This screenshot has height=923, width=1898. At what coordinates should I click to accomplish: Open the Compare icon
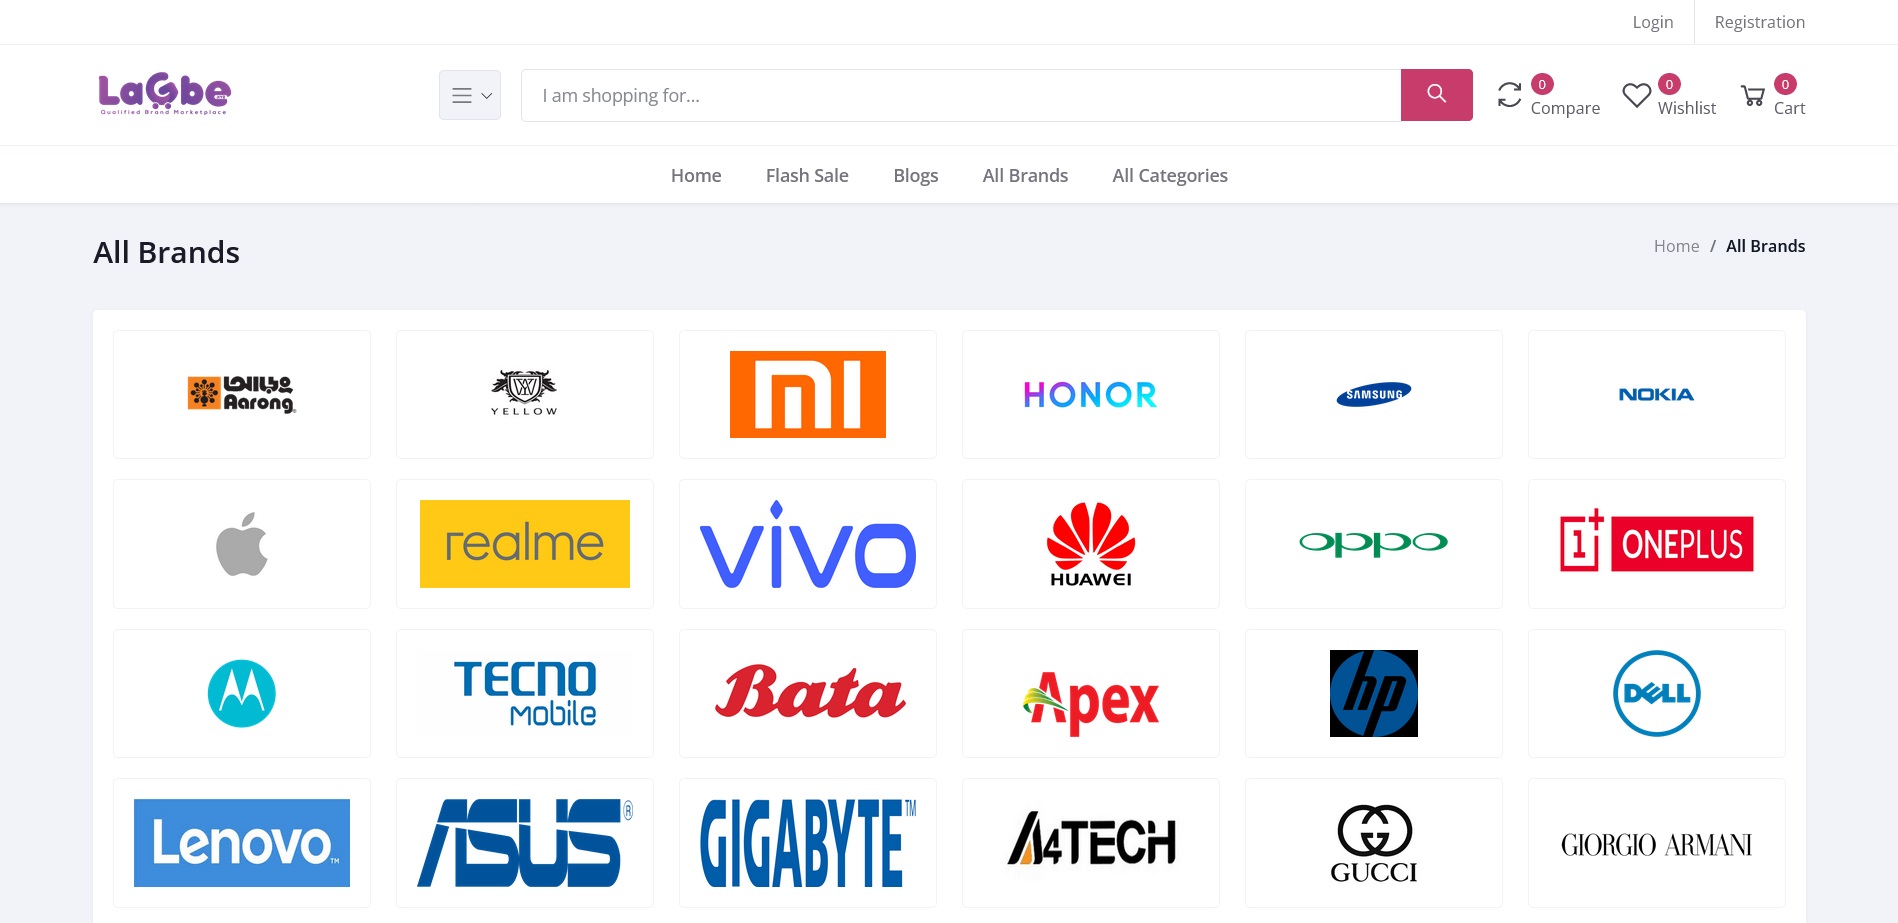click(1509, 95)
